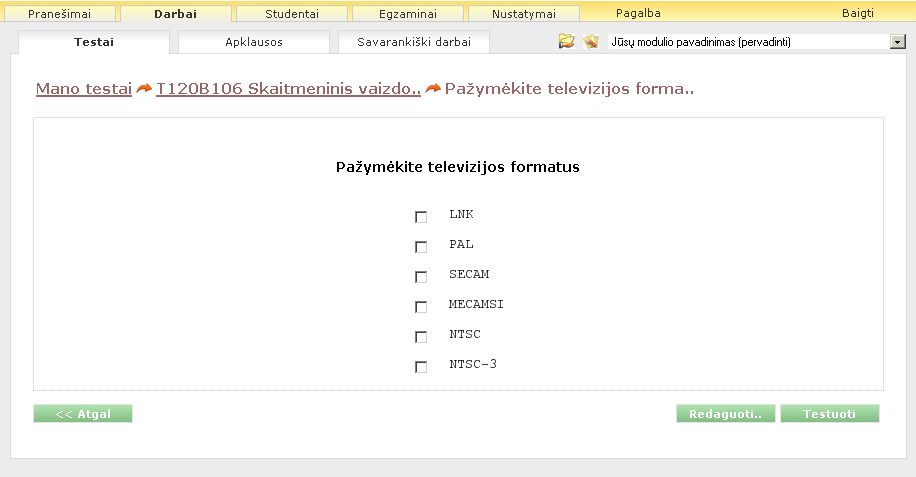
Task: Follow the Mano testai breadcrumb link
Action: coord(84,89)
